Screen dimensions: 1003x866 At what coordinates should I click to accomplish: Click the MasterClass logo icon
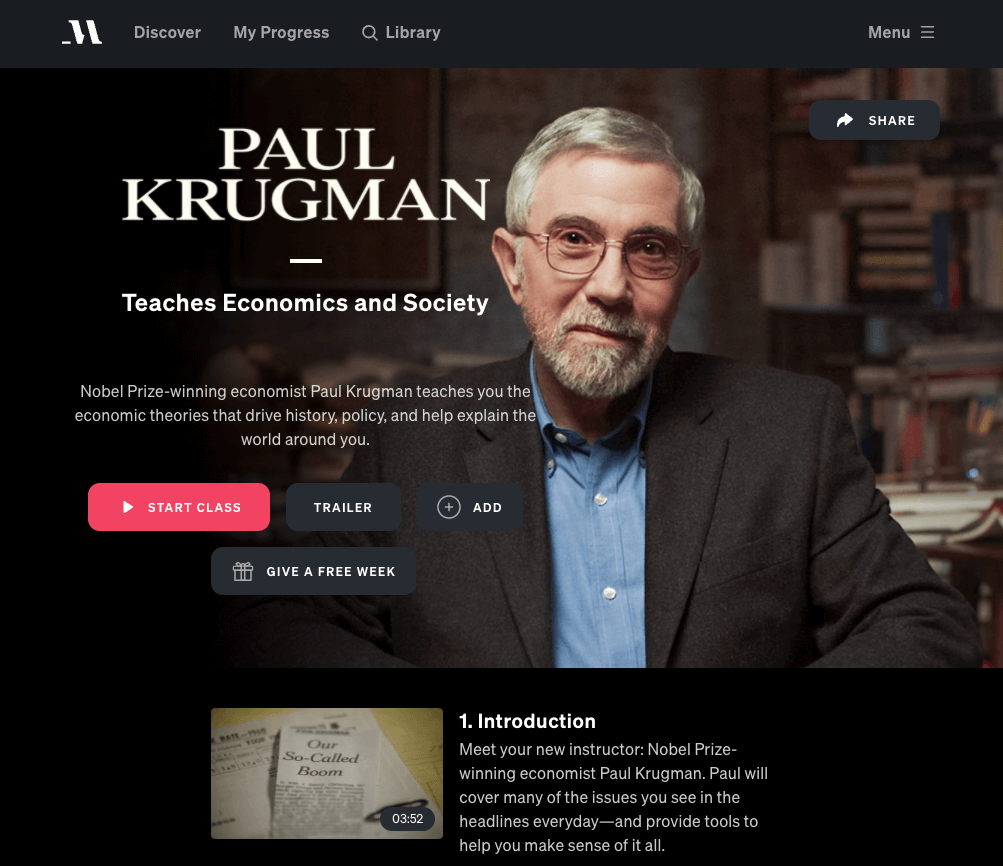[82, 32]
